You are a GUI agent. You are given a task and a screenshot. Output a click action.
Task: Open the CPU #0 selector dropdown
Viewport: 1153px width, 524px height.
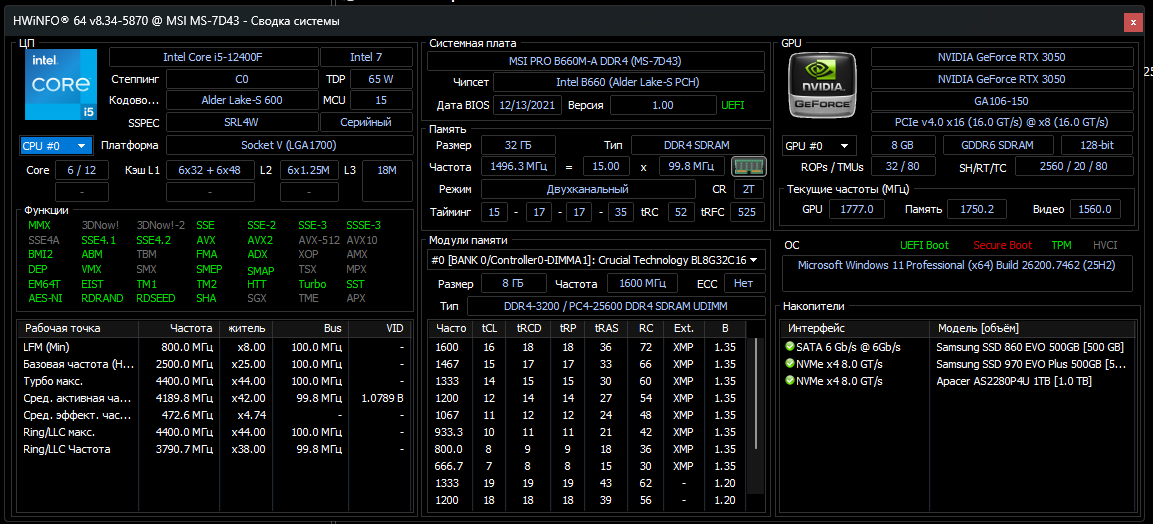click(x=57, y=146)
